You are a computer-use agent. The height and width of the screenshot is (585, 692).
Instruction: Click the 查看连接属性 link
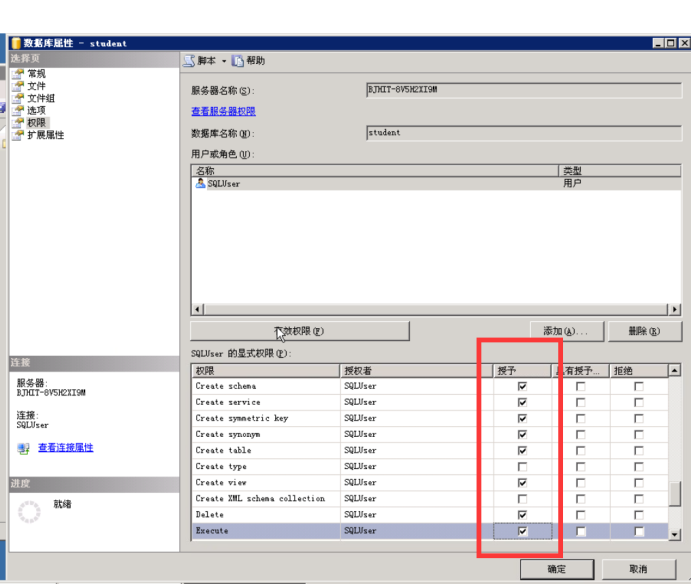tap(66, 448)
